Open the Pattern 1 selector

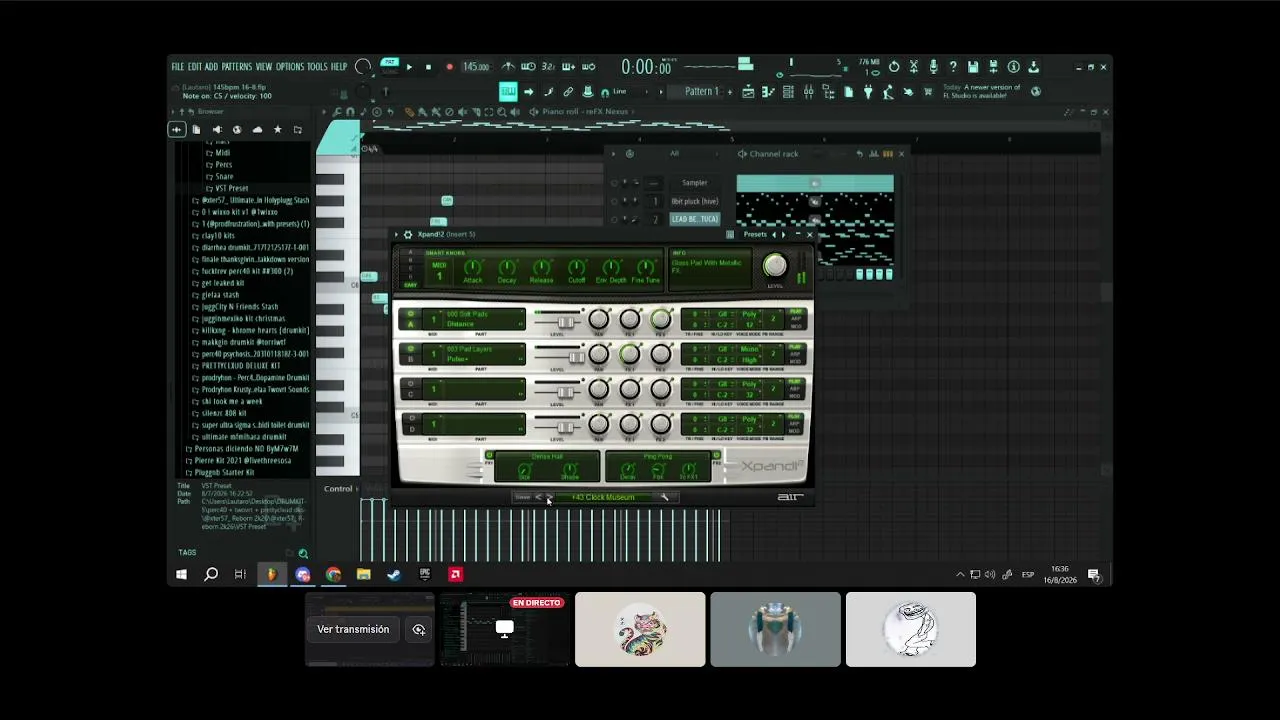point(701,91)
